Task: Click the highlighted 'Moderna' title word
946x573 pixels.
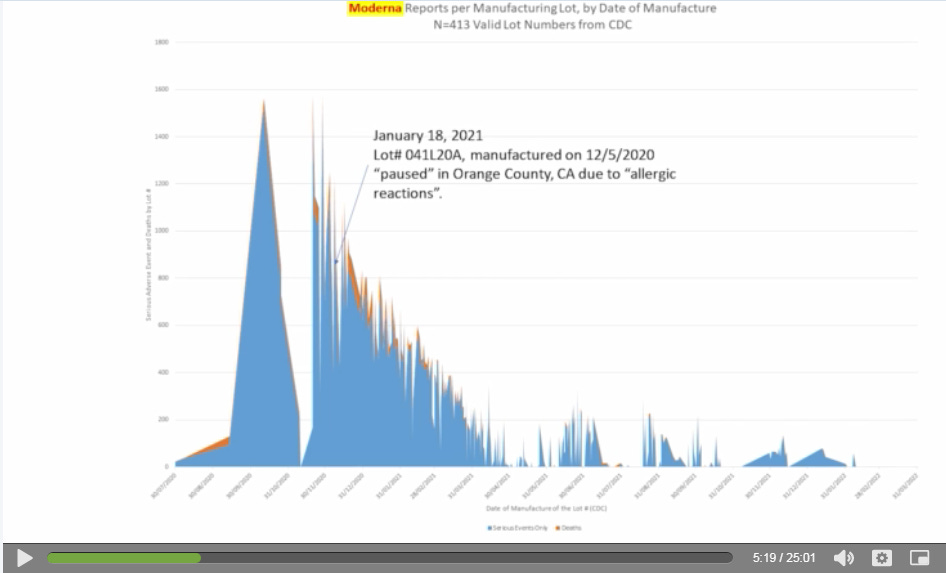Action: 375,8
